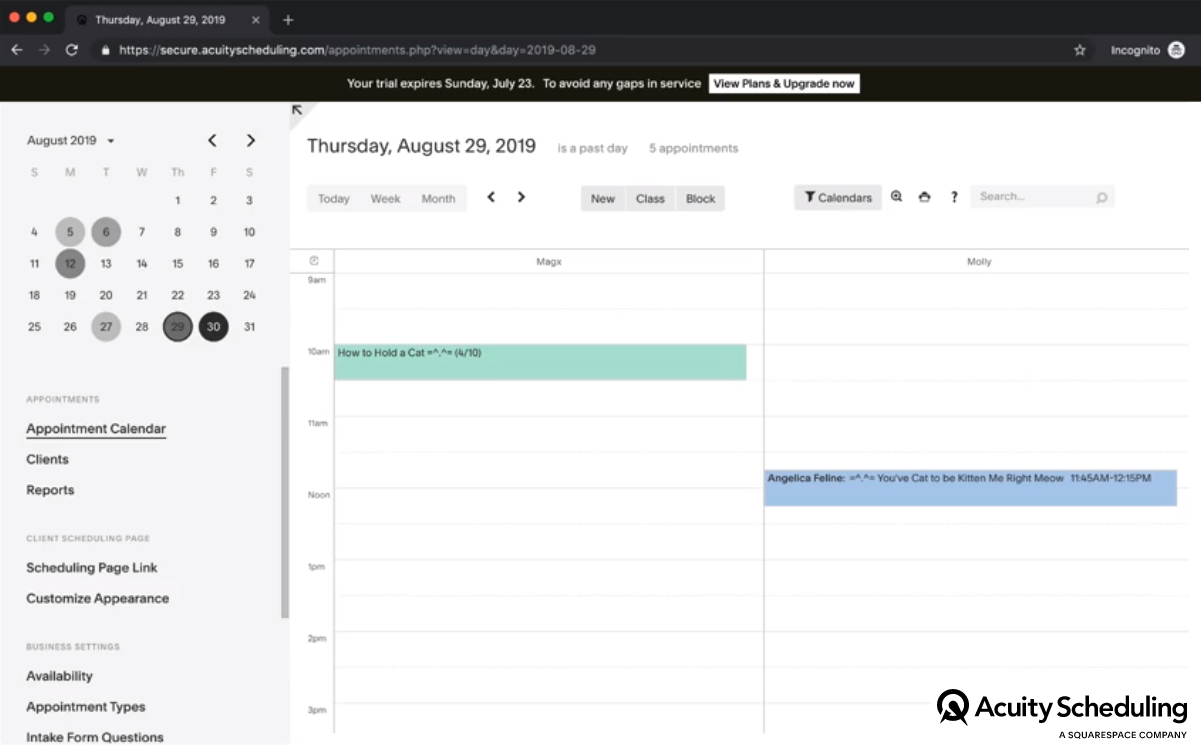Screen dimensions: 1201x745
Task: Create a New appointment
Action: click(603, 199)
